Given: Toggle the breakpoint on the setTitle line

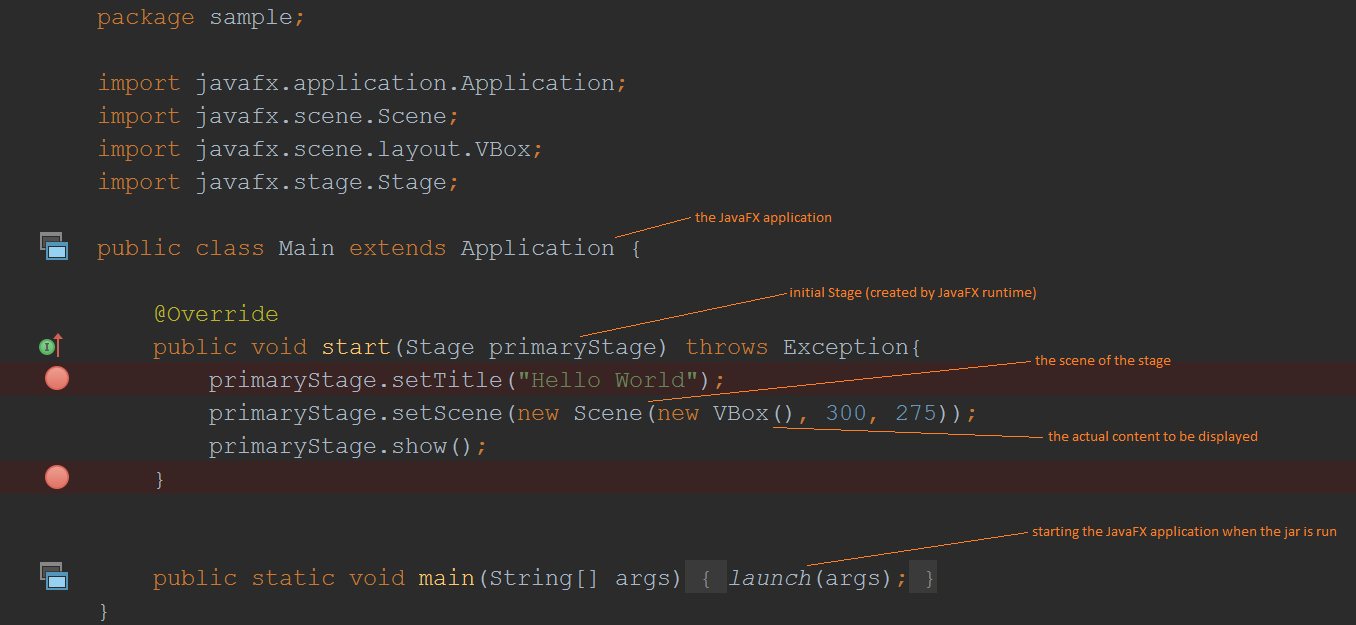Looking at the screenshot, I should point(57,379).
